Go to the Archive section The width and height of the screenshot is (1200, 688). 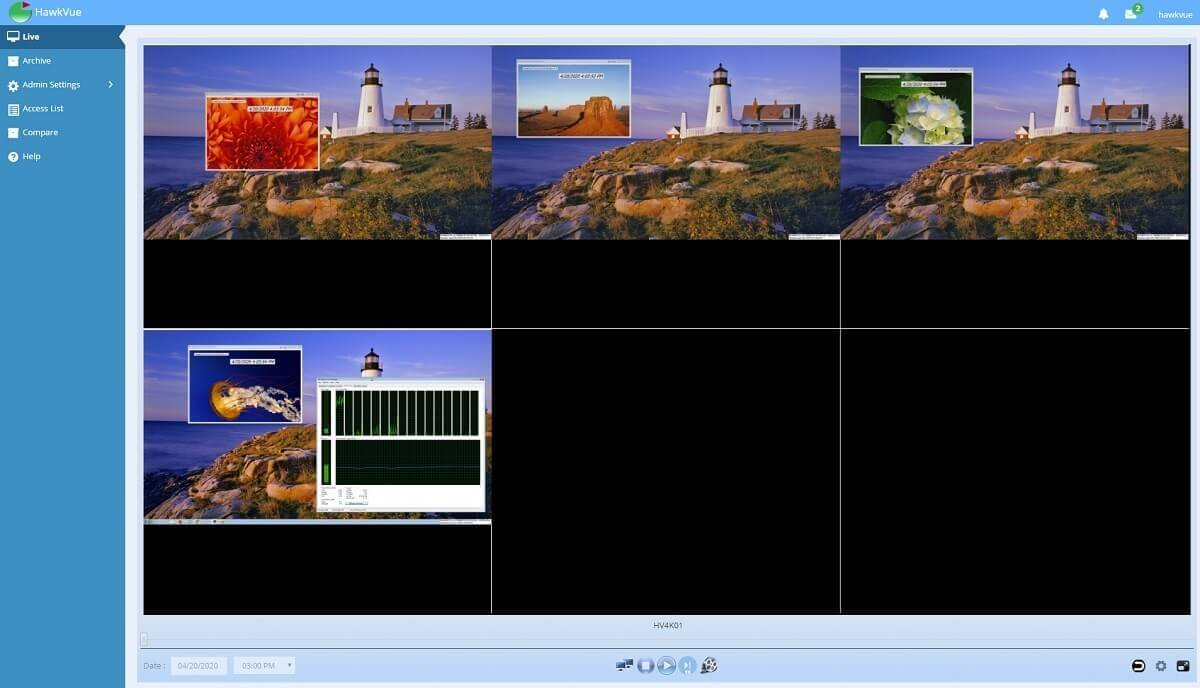coord(37,61)
